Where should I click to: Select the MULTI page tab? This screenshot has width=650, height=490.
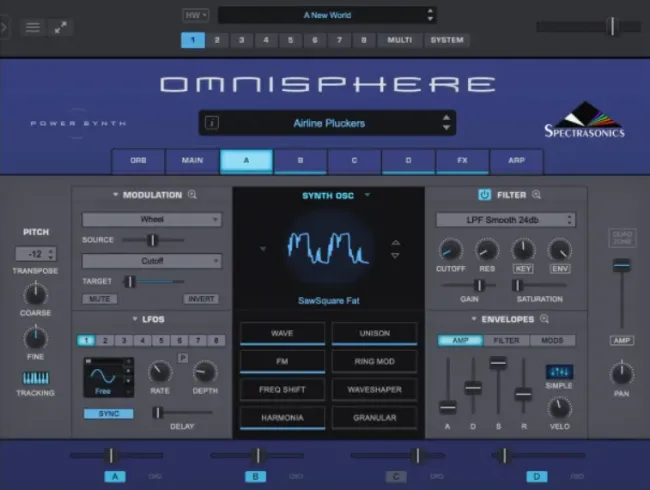tap(400, 40)
